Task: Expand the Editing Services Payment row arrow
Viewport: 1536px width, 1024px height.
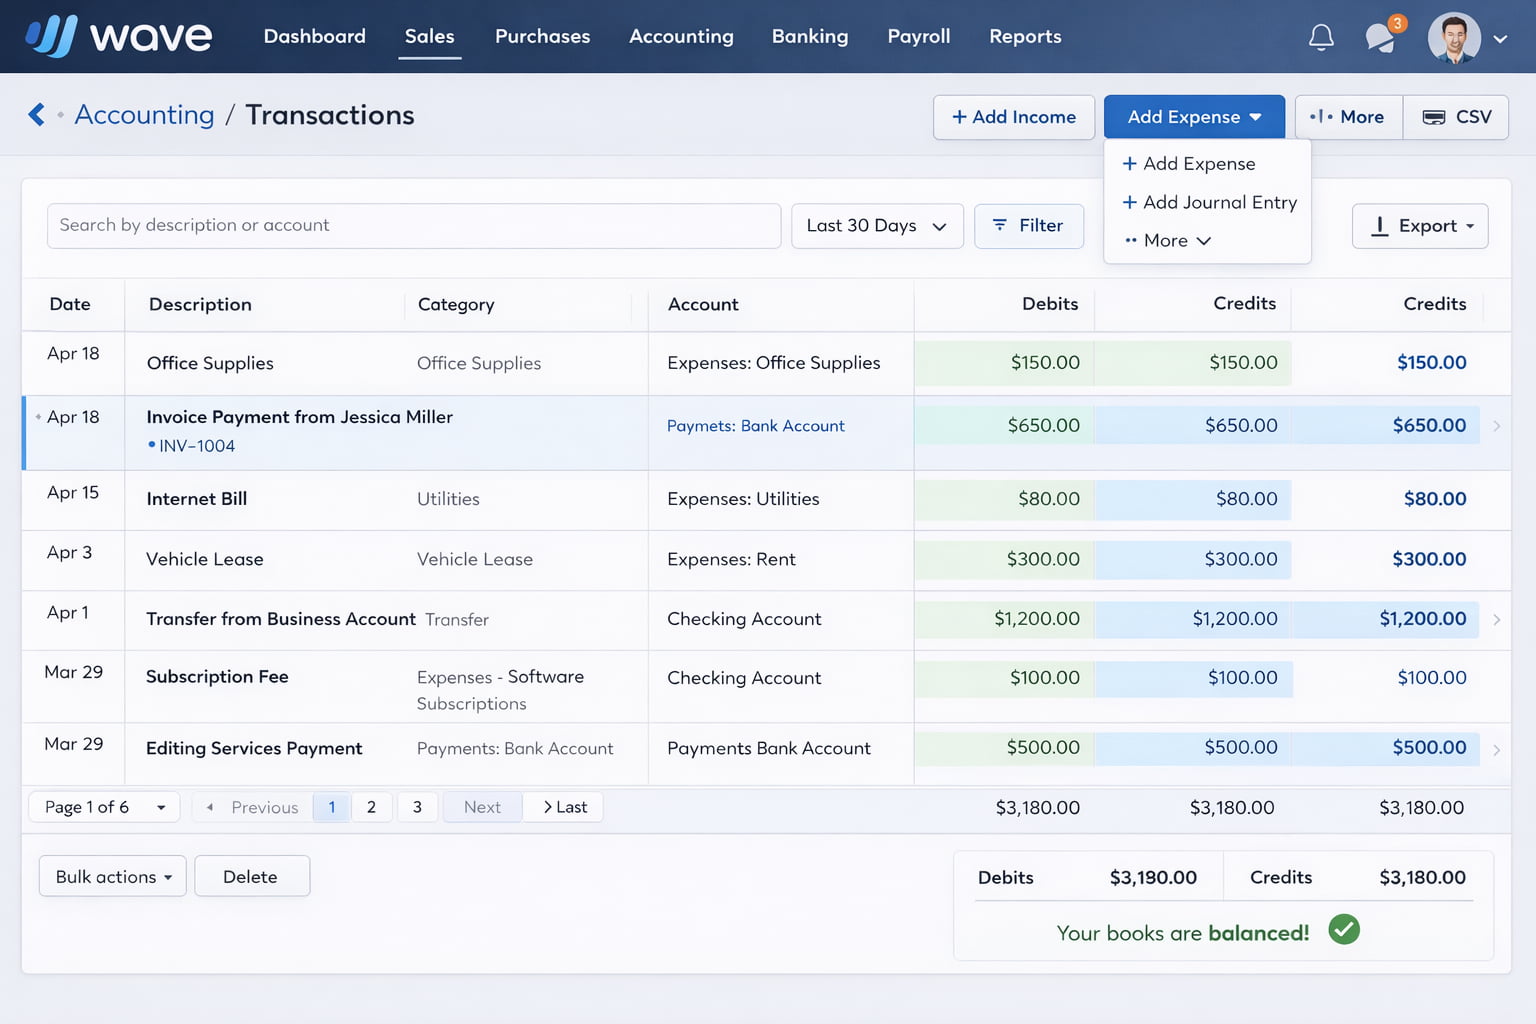Action: point(1496,749)
